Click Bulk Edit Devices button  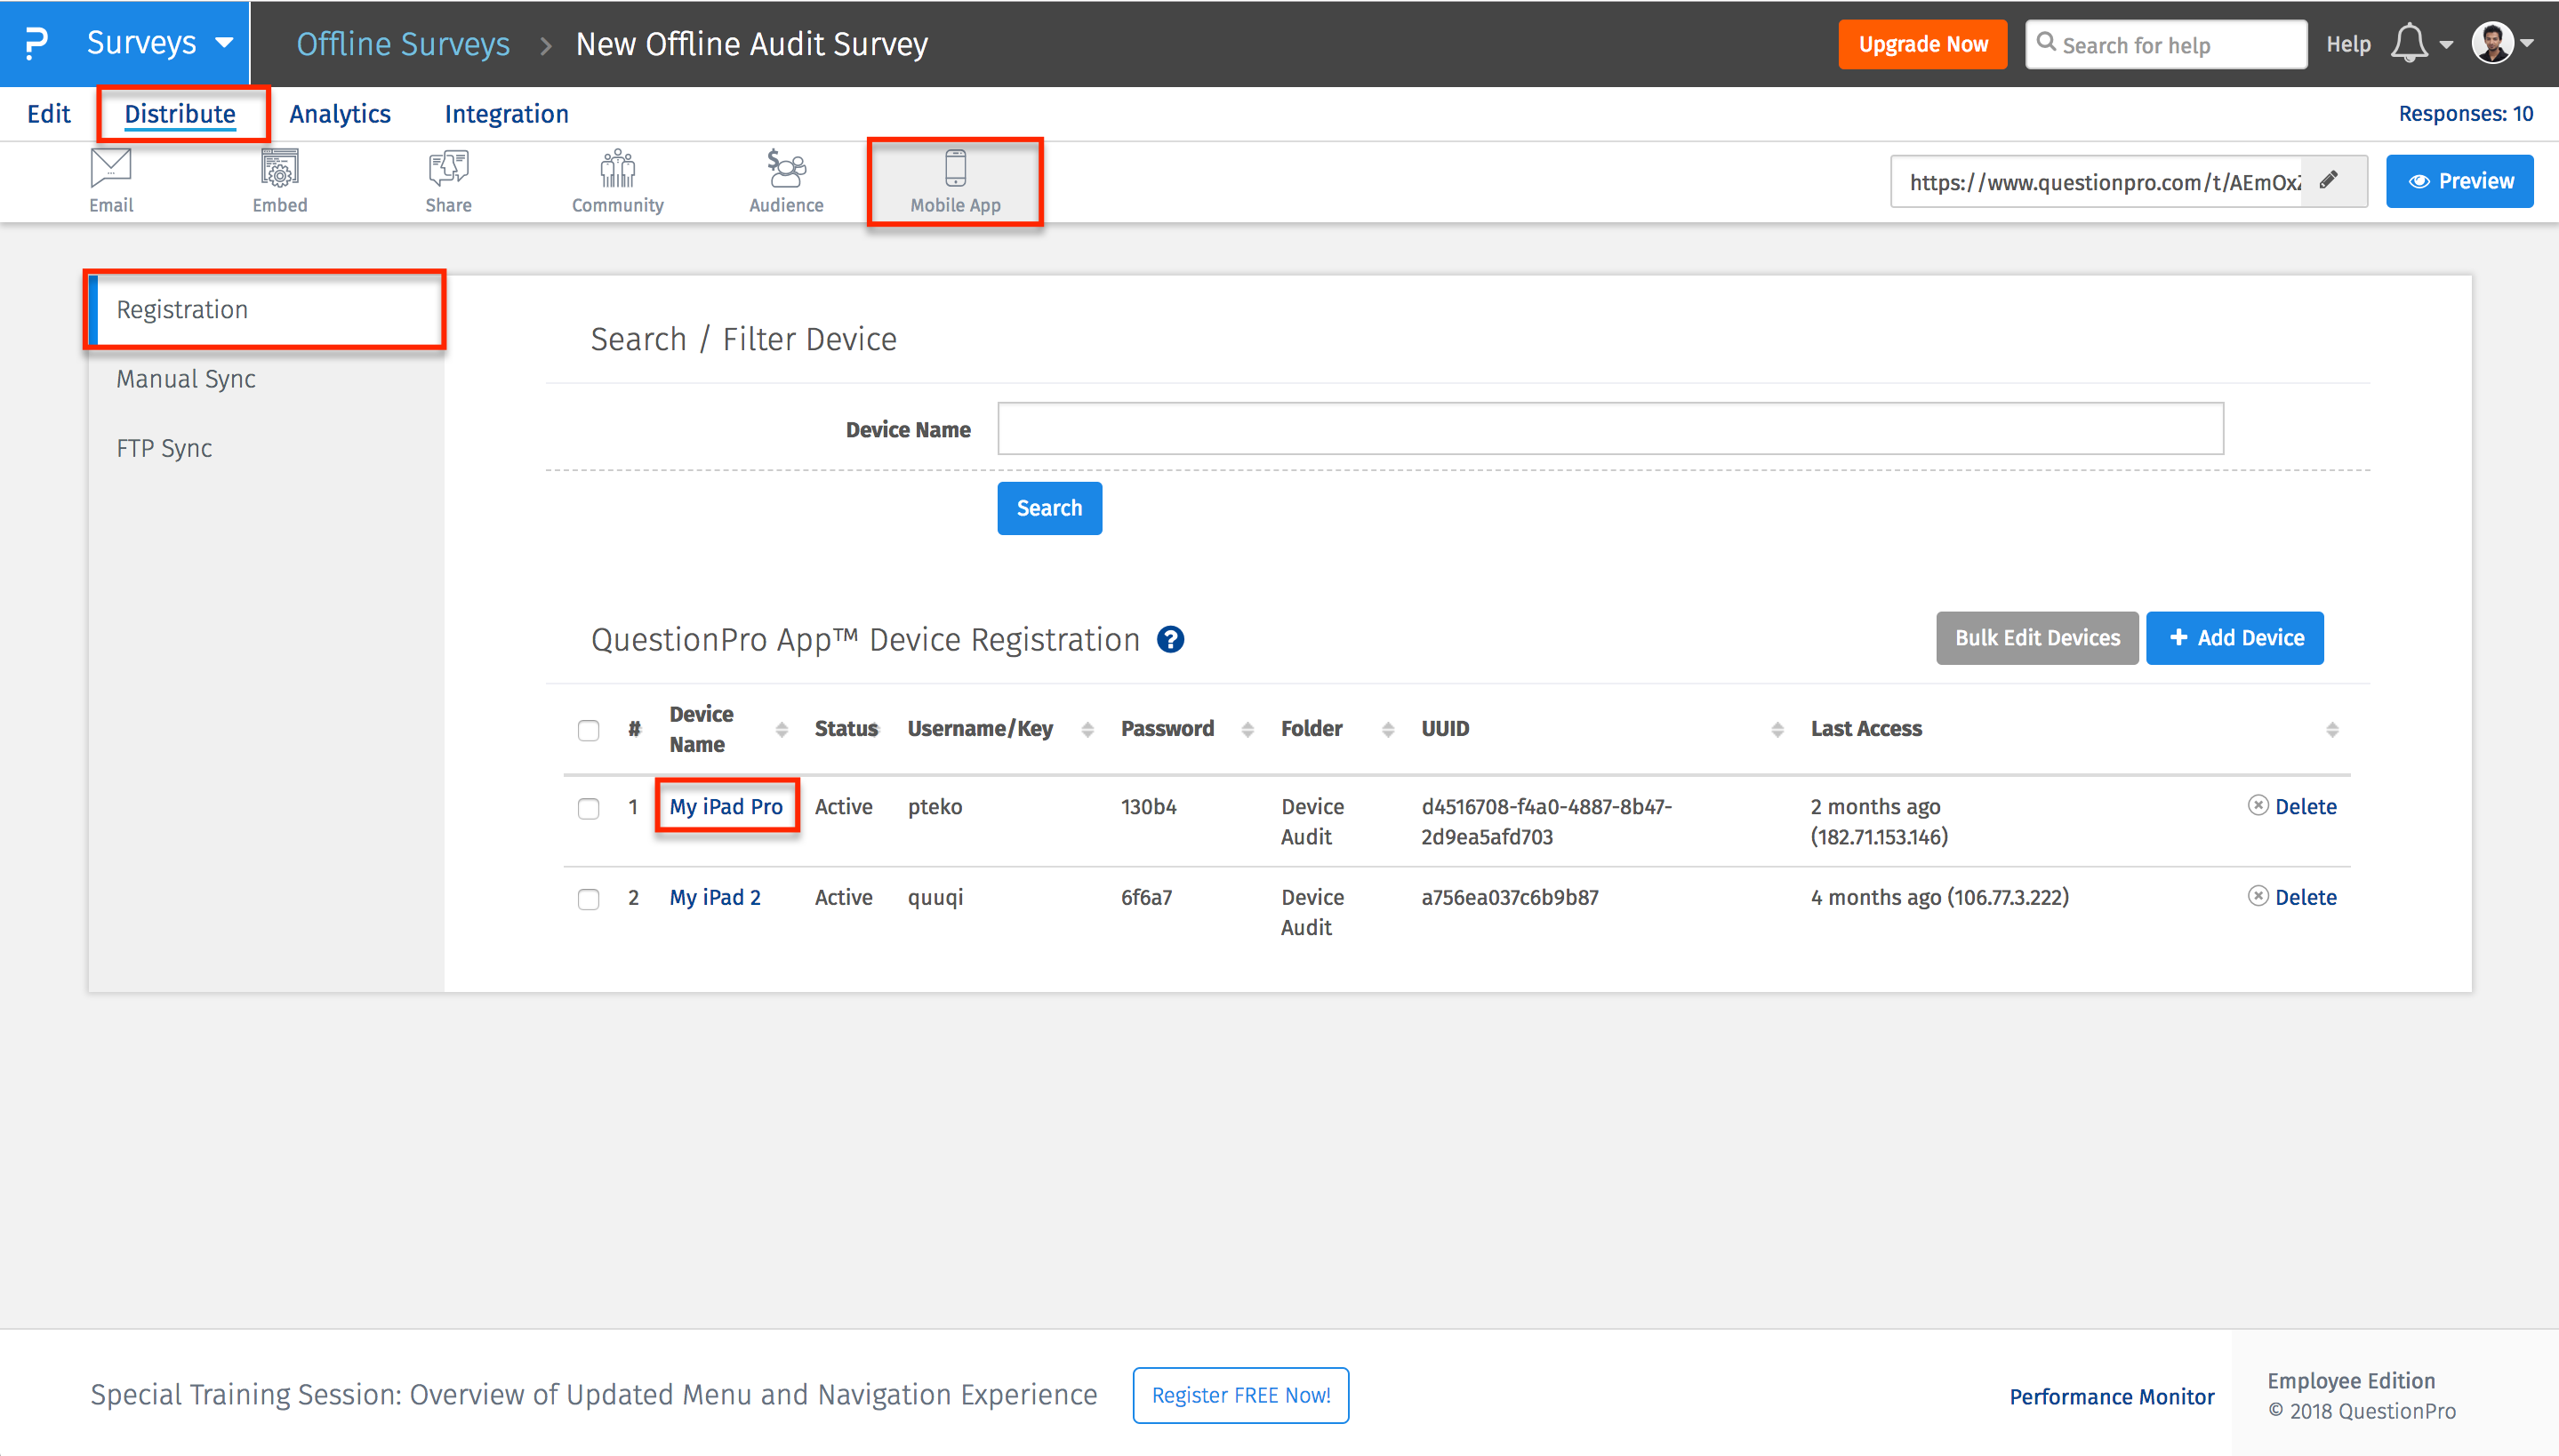pyautogui.click(x=2037, y=638)
